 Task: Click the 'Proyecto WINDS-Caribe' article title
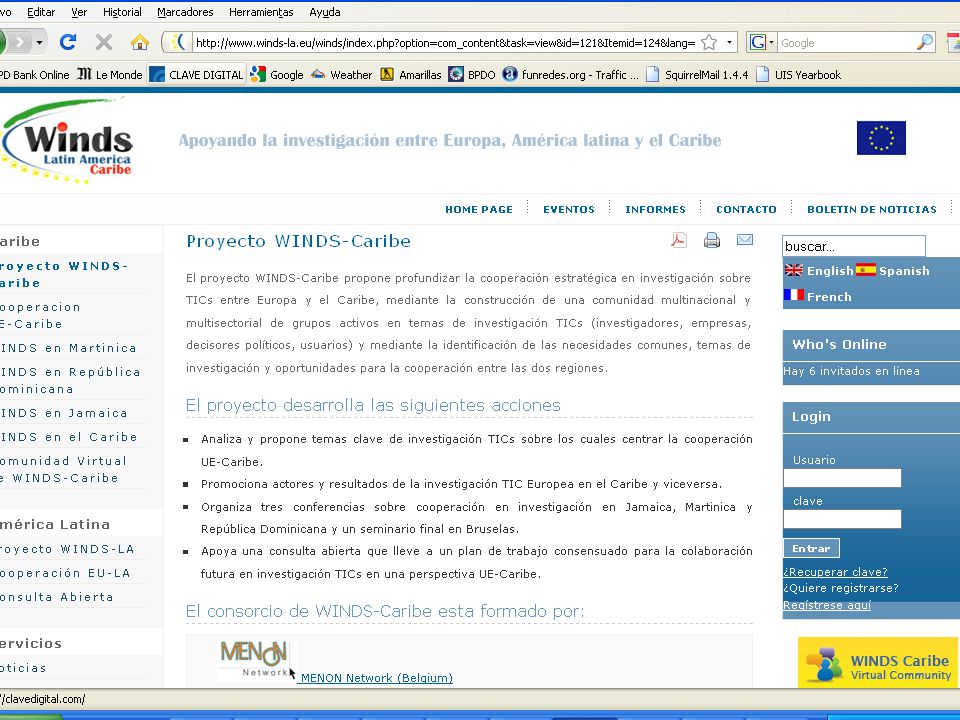(298, 241)
